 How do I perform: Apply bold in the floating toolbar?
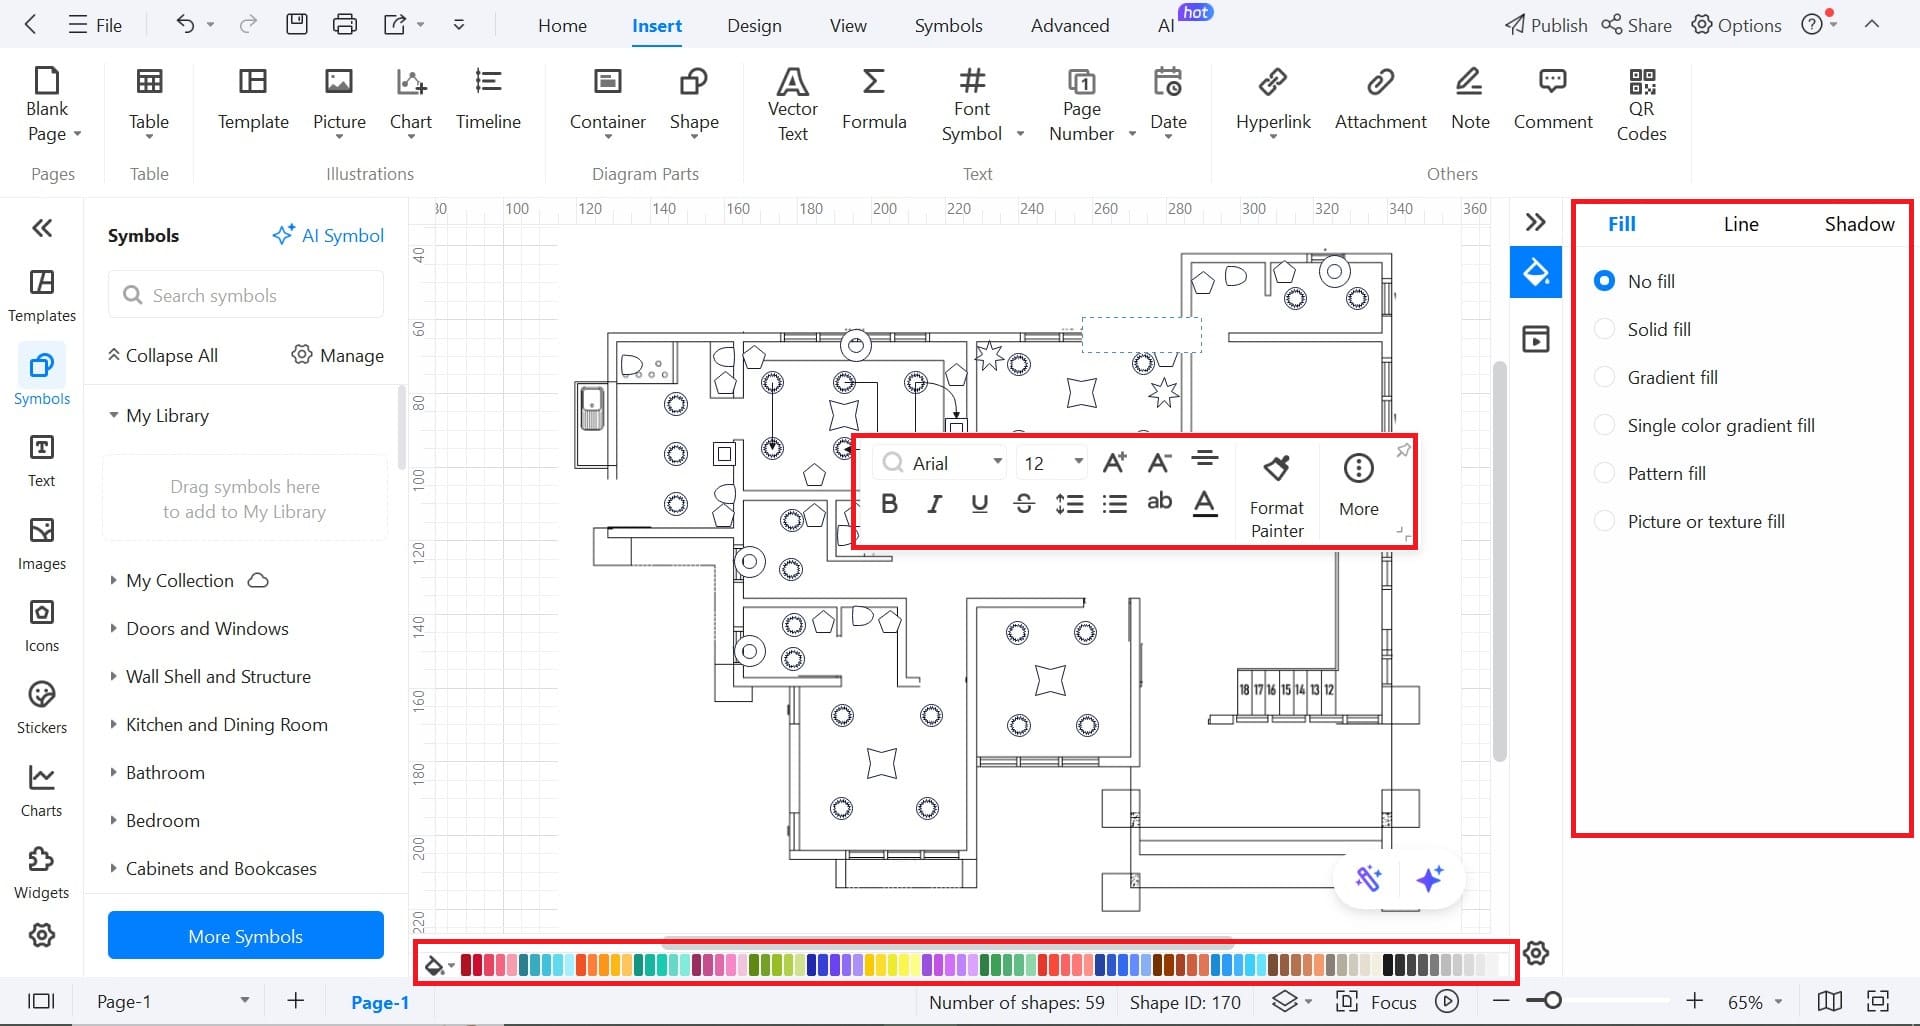tap(889, 504)
